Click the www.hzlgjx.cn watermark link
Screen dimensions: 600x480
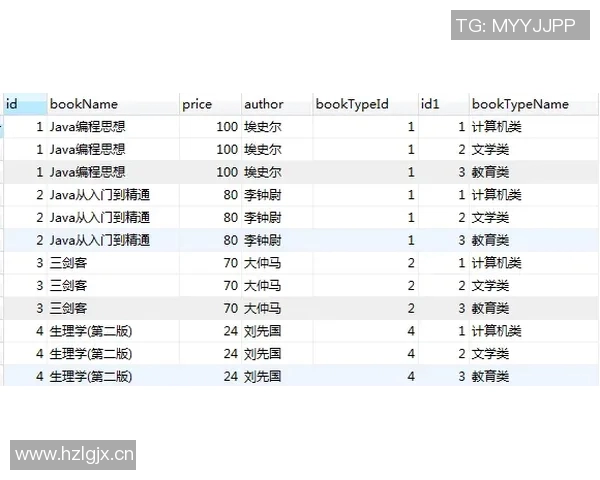point(75,456)
